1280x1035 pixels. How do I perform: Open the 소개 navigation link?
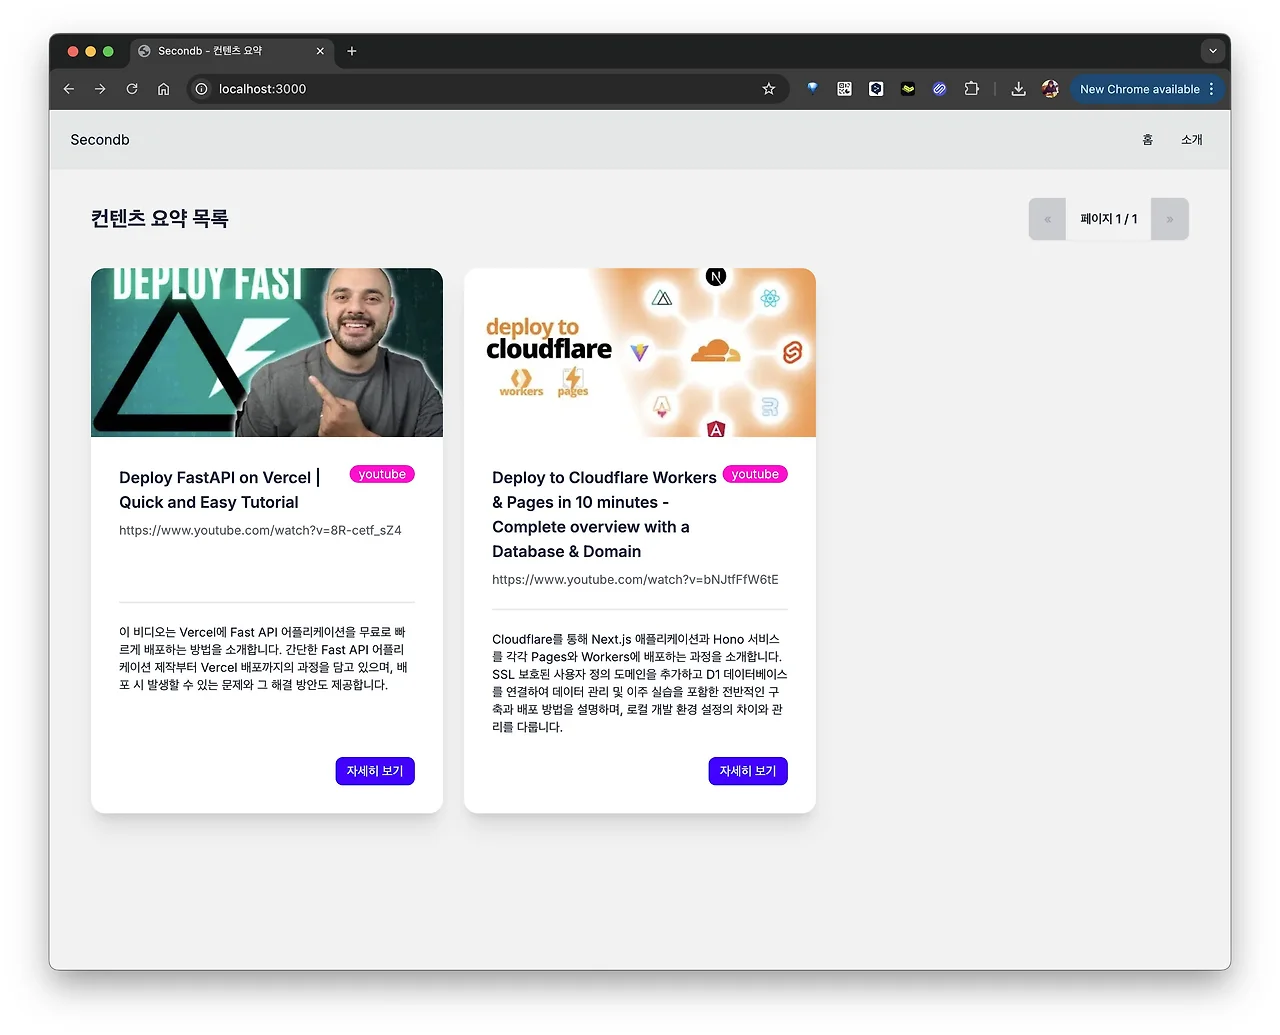click(x=1192, y=140)
